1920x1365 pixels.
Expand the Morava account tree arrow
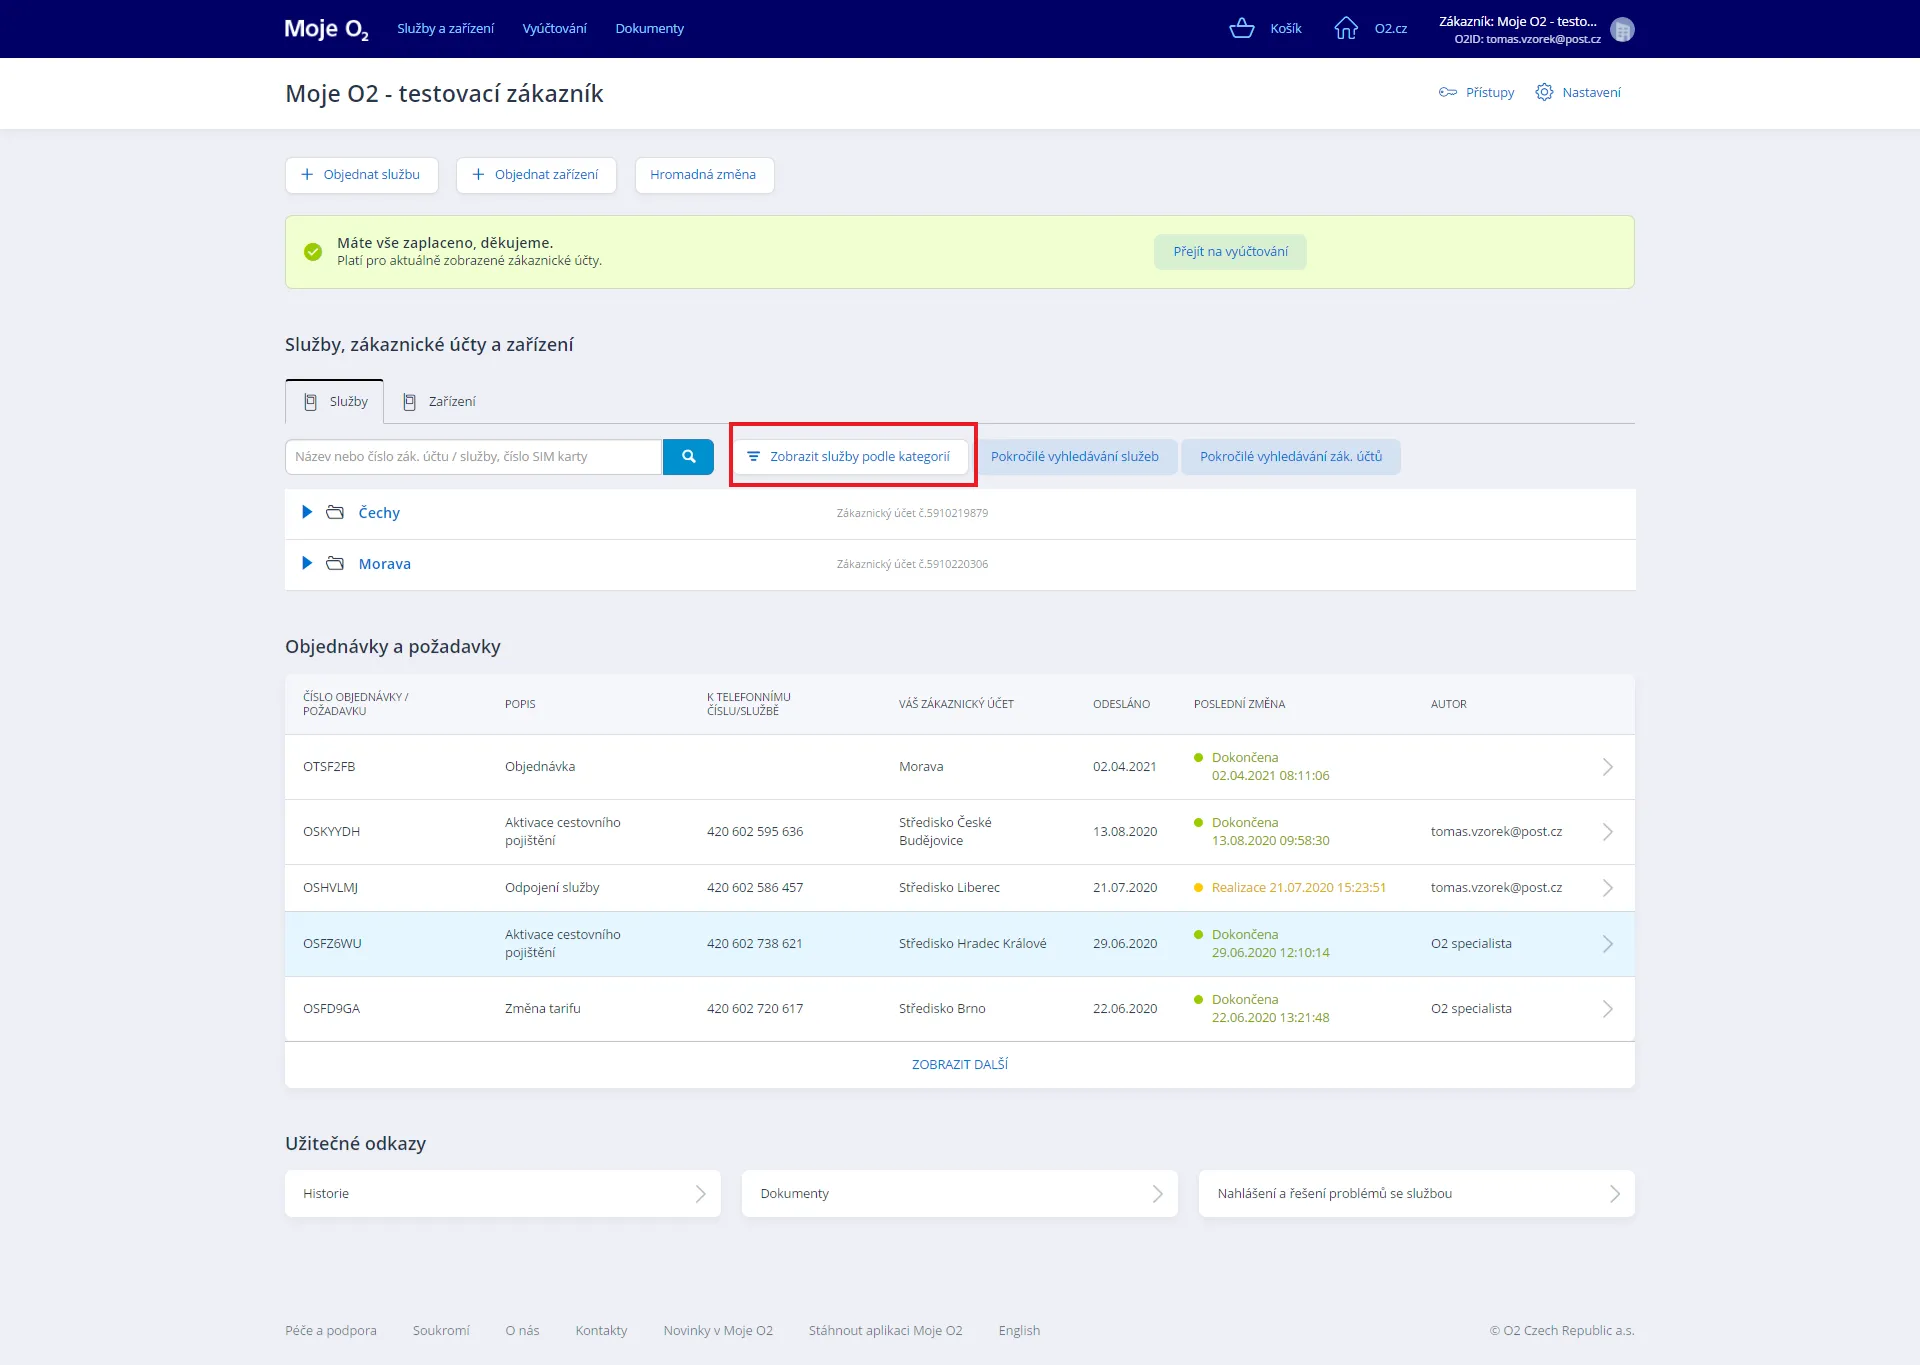[307, 563]
